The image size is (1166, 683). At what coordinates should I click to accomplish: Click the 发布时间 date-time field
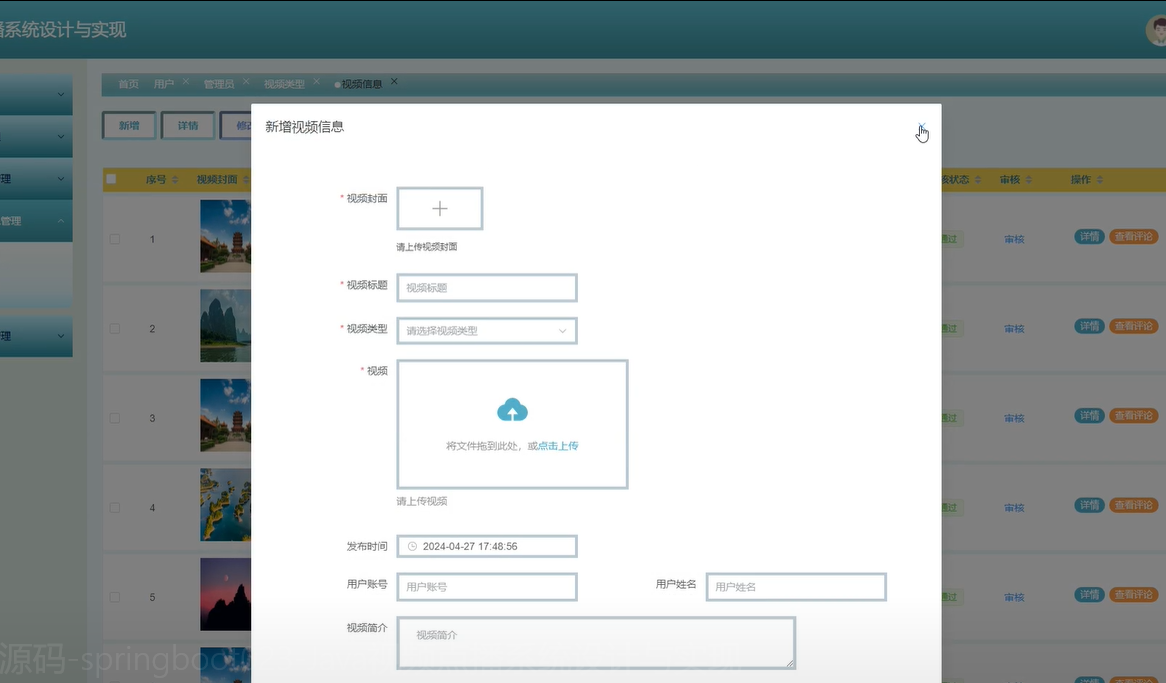click(487, 546)
